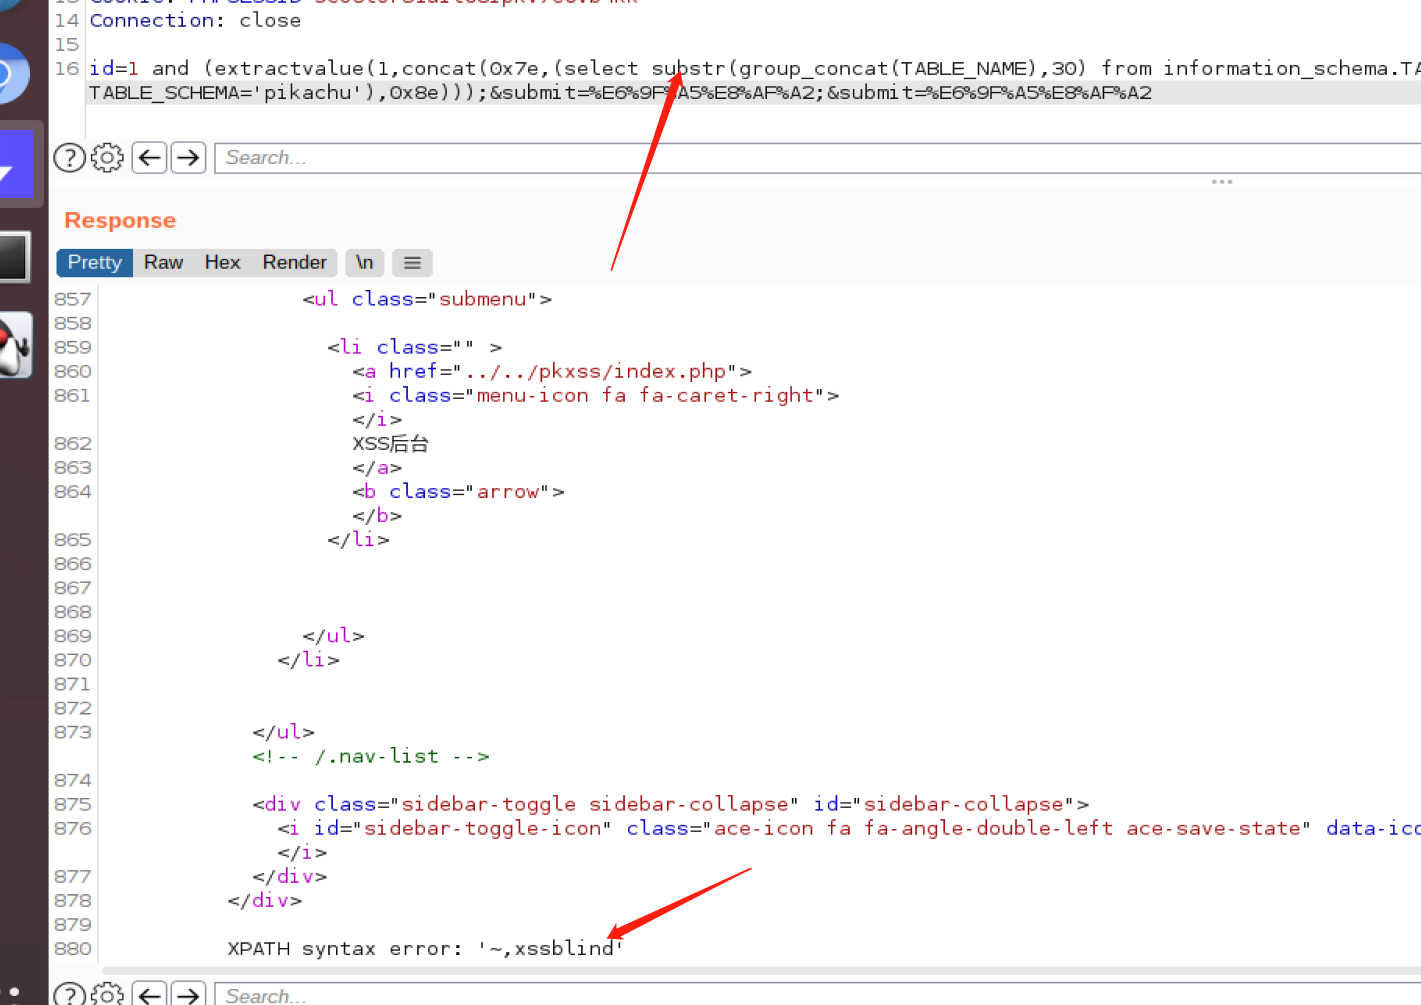Open response hamburger options menu
Image resolution: width=1421 pixels, height=1005 pixels.
pyautogui.click(x=412, y=262)
